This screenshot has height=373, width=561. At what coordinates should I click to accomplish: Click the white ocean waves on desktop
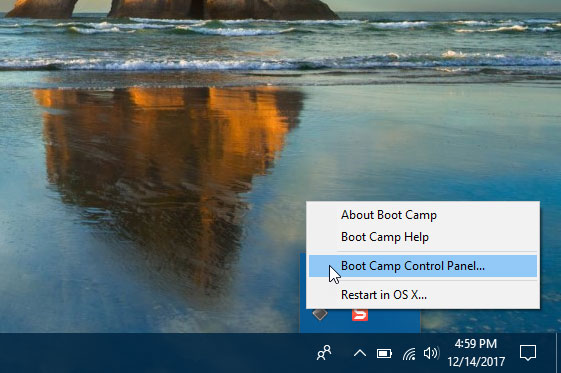click(279, 64)
